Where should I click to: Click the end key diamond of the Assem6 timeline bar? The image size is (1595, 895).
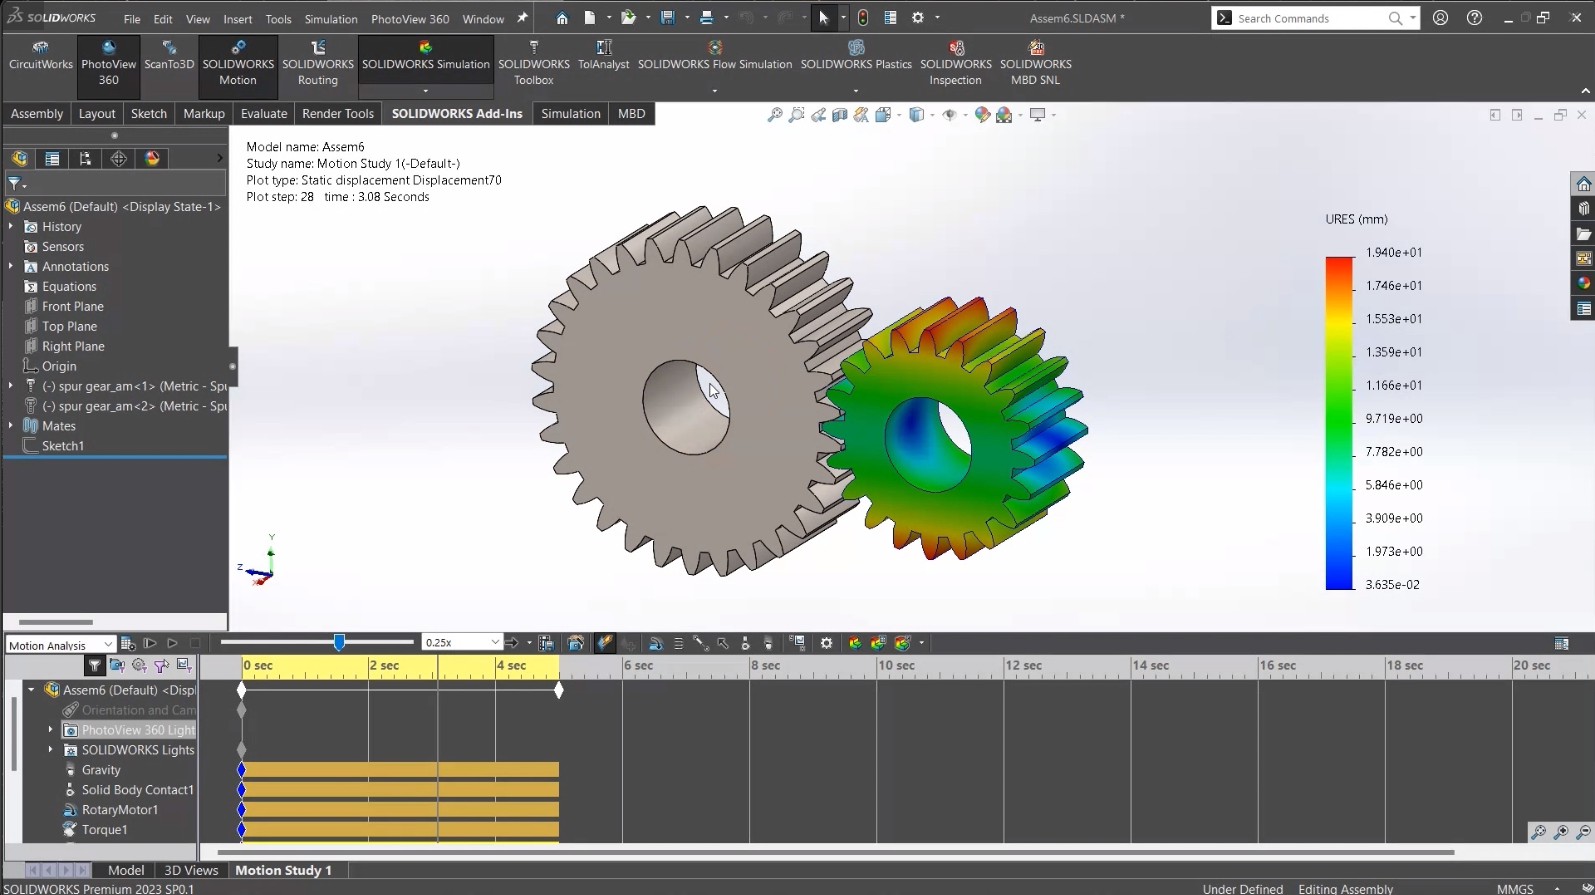(x=559, y=690)
